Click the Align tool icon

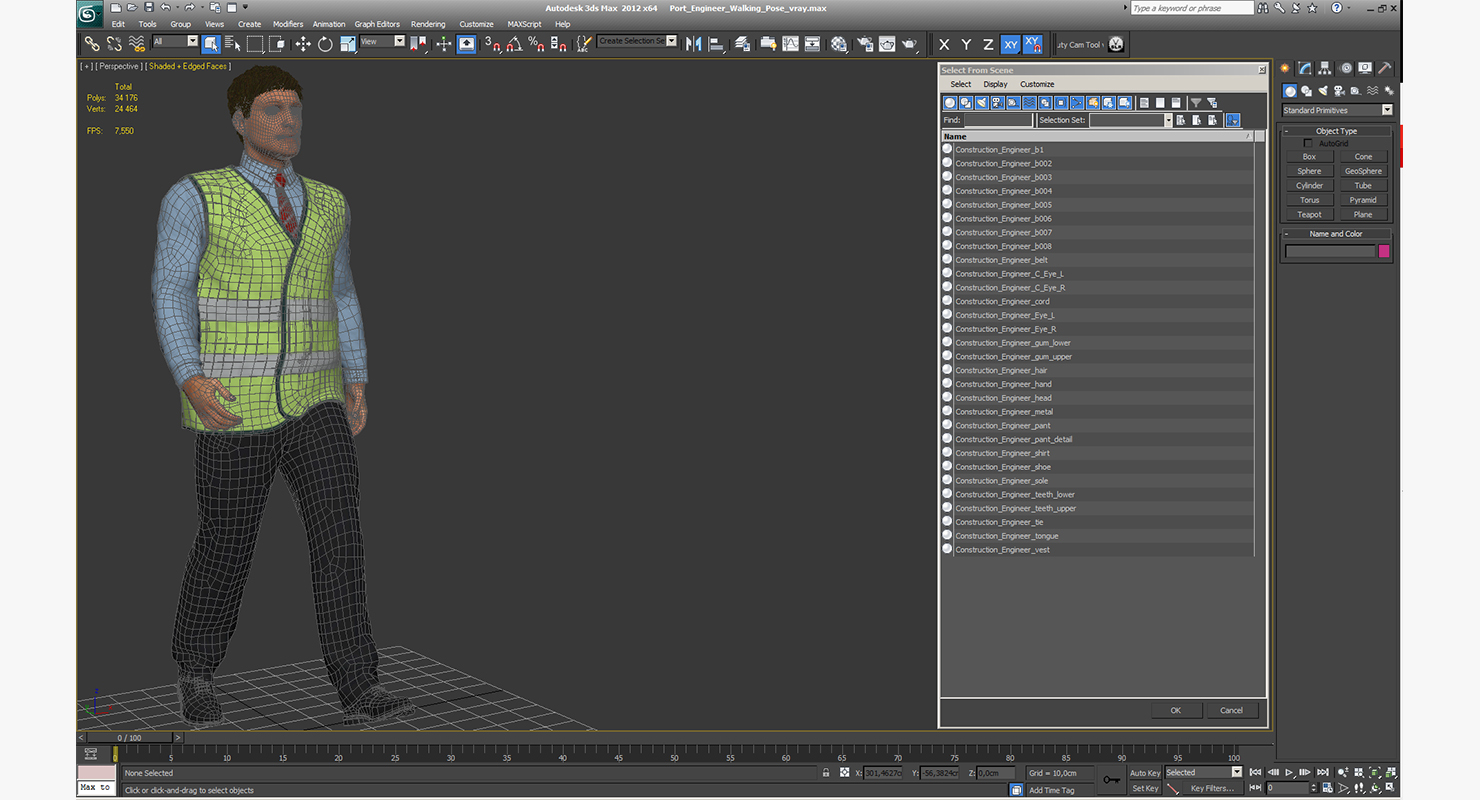pyautogui.click(x=716, y=44)
